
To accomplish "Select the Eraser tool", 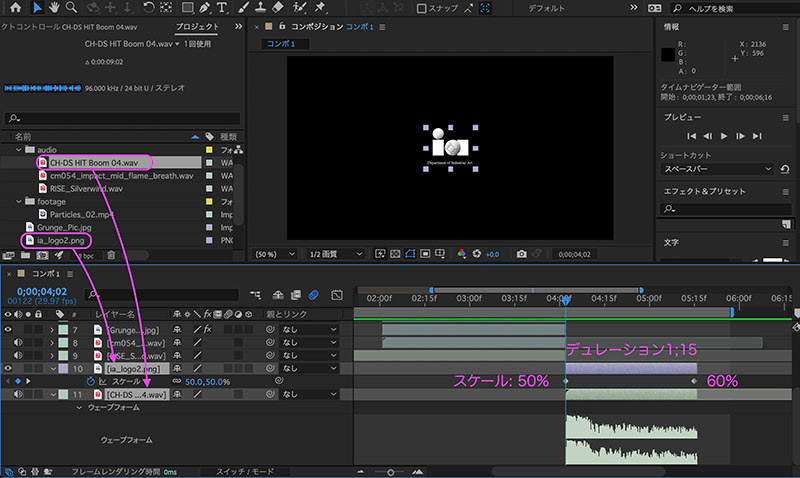I will click(x=277, y=7).
